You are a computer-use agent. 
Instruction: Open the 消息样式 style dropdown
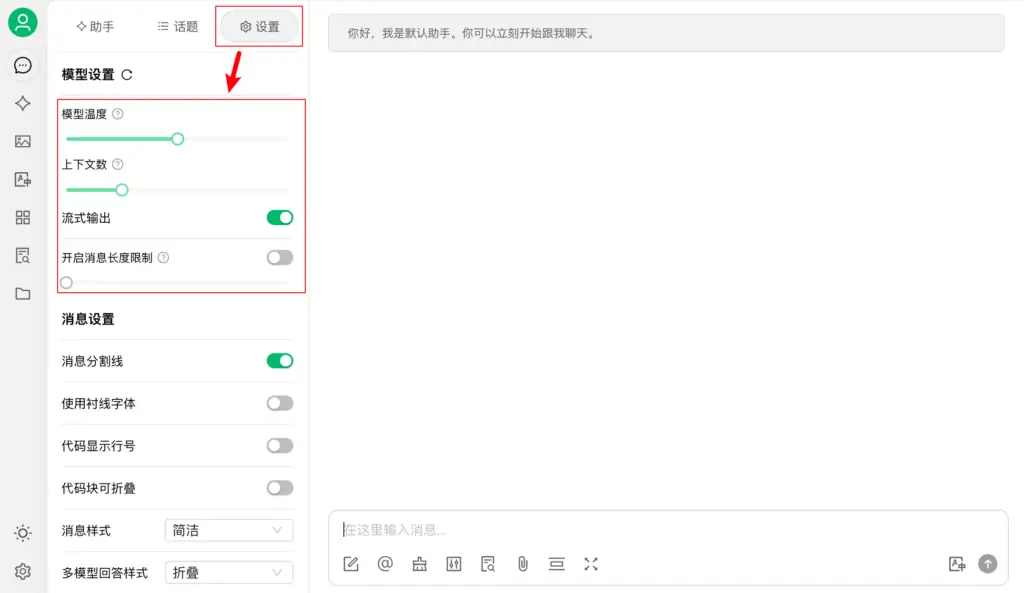coord(229,530)
